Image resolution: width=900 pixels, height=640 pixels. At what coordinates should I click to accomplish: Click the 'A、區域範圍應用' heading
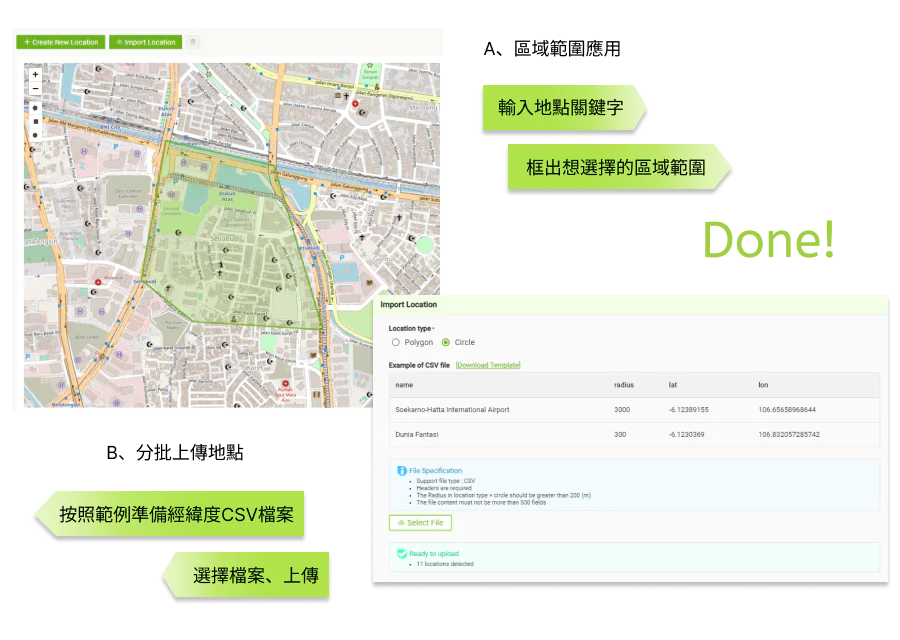(x=552, y=49)
